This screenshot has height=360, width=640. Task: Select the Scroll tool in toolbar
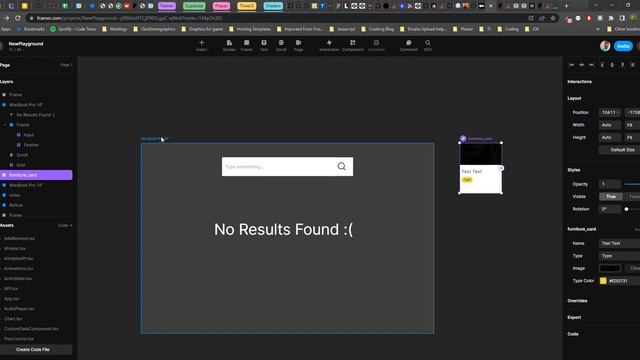point(281,45)
